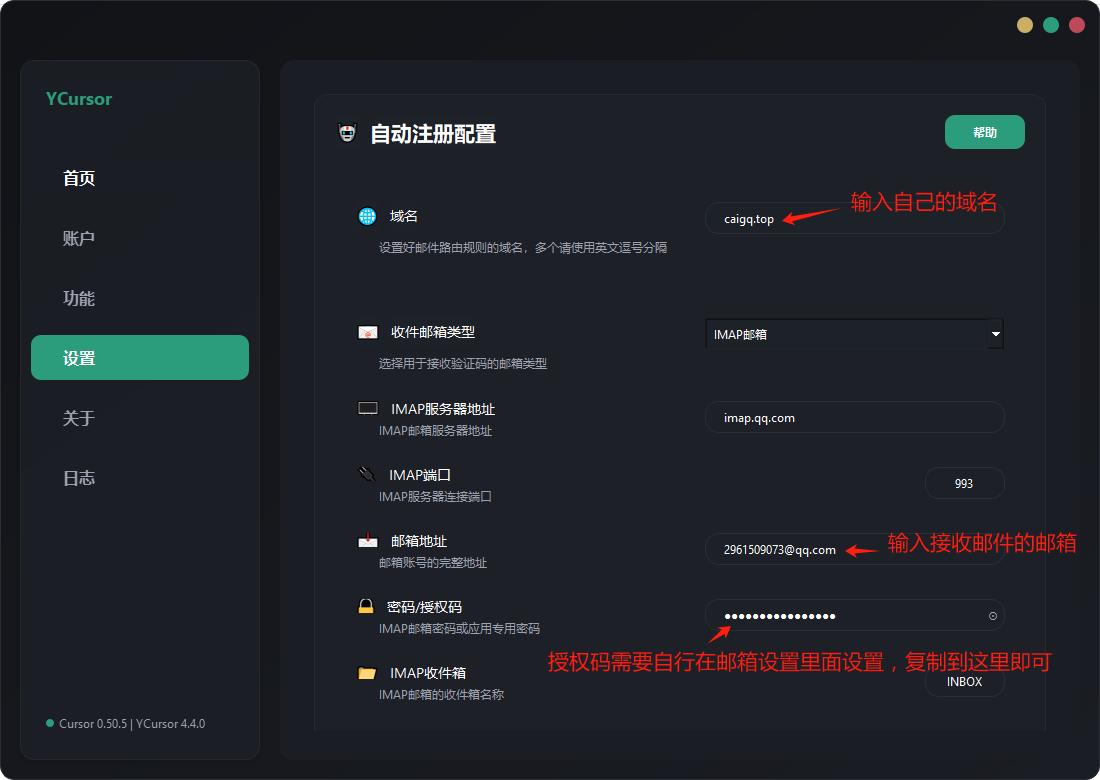Open the 日志 page in sidebar
The width and height of the screenshot is (1100, 780).
point(79,478)
